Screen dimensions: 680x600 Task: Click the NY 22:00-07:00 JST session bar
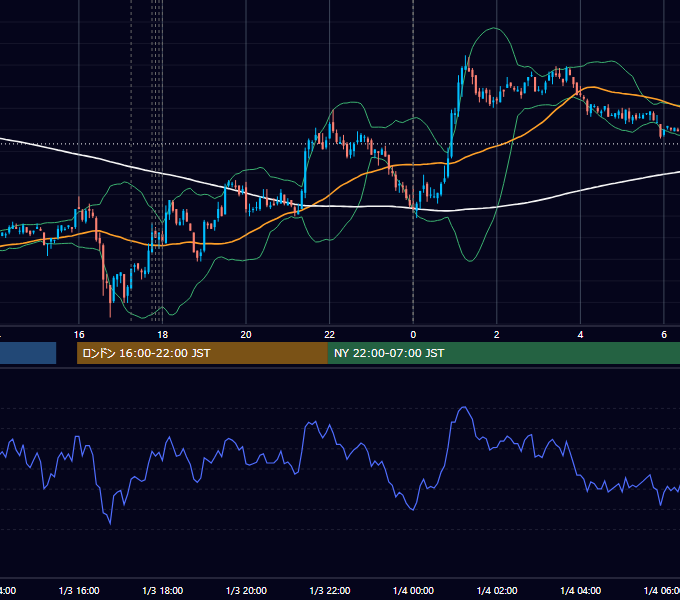(x=503, y=353)
